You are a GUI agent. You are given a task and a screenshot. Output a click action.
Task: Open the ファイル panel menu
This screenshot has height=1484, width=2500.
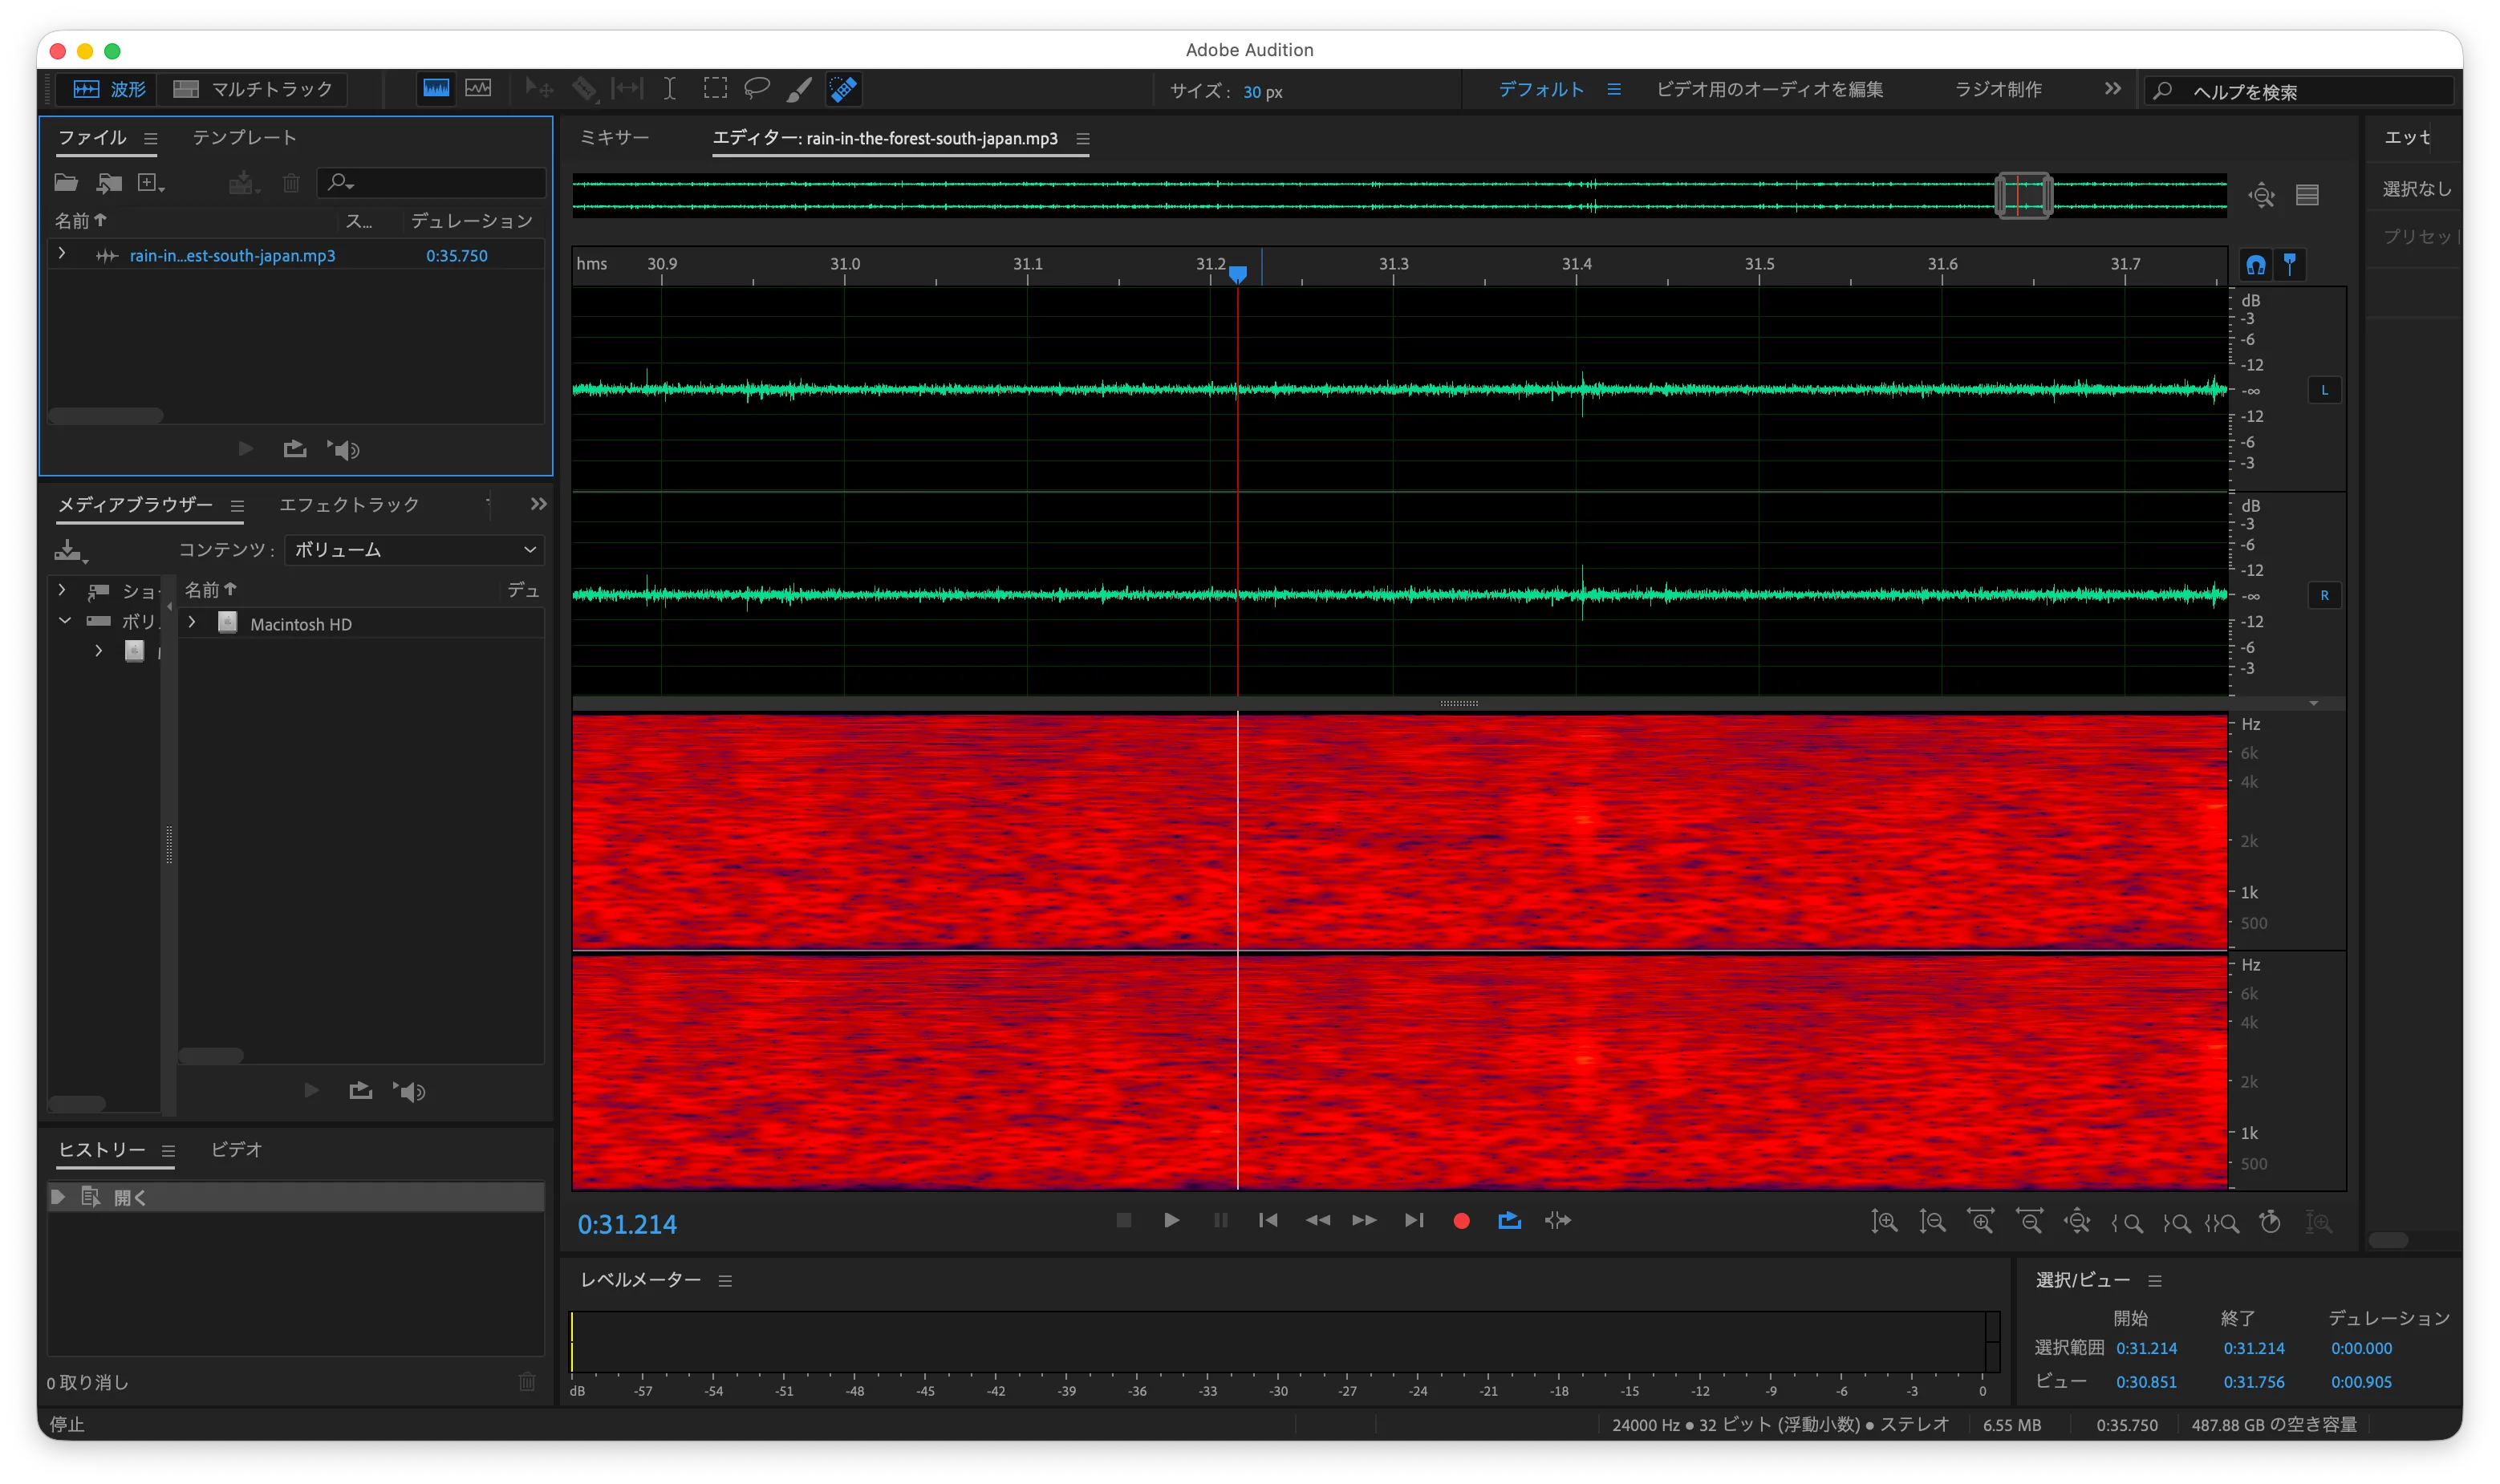click(x=150, y=139)
